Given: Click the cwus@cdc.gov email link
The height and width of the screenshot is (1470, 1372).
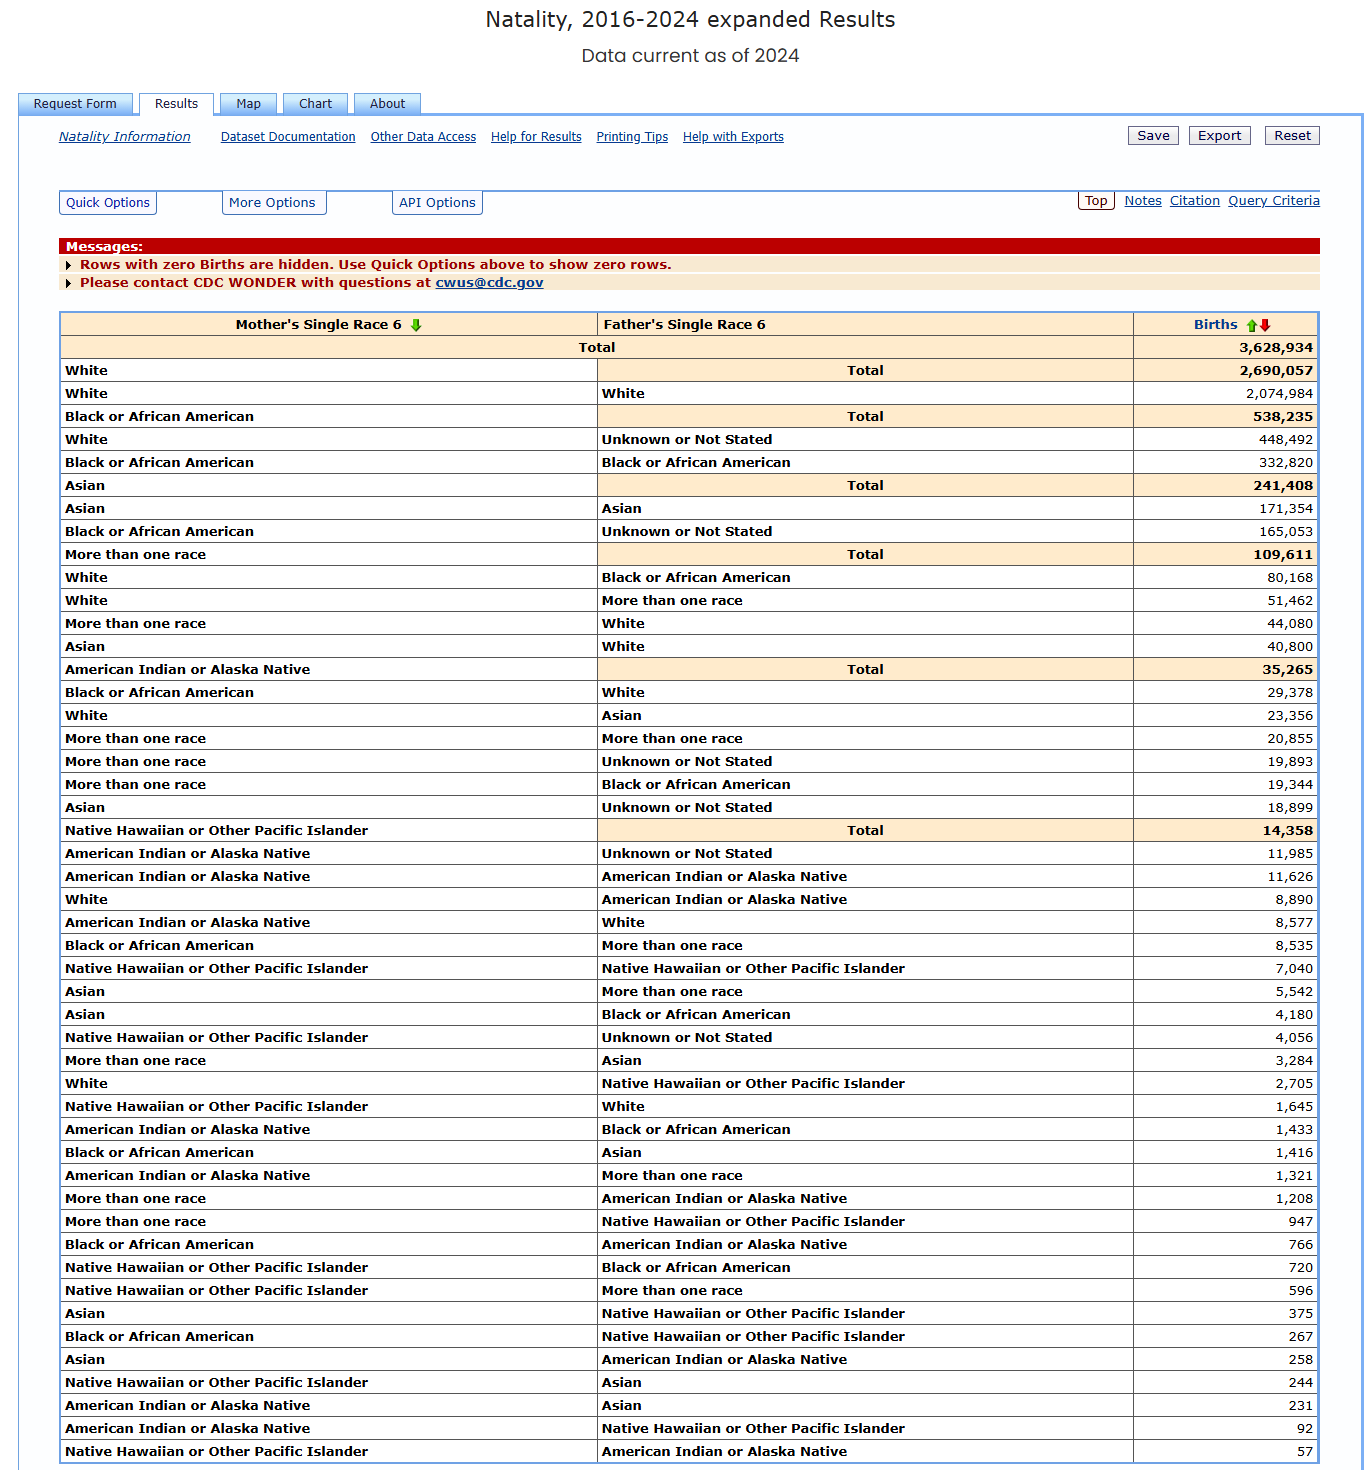Looking at the screenshot, I should pos(489,283).
